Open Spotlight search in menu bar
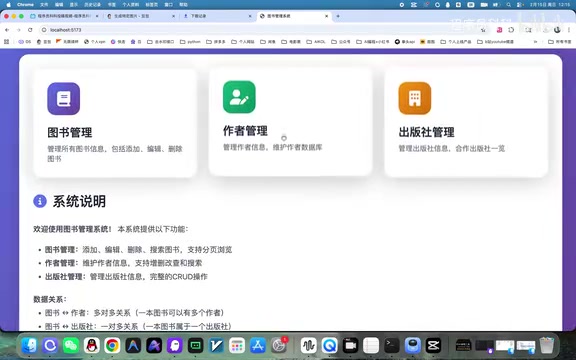This screenshot has width=576, height=360. (508, 5)
